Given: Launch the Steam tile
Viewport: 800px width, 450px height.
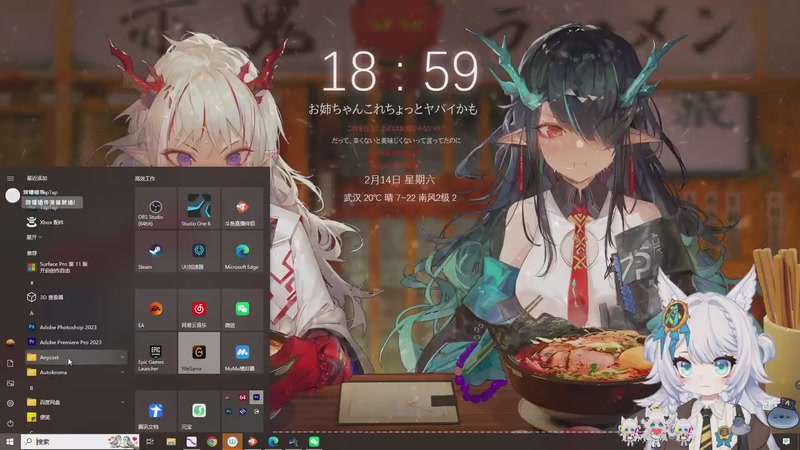Looking at the screenshot, I should 156,251.
